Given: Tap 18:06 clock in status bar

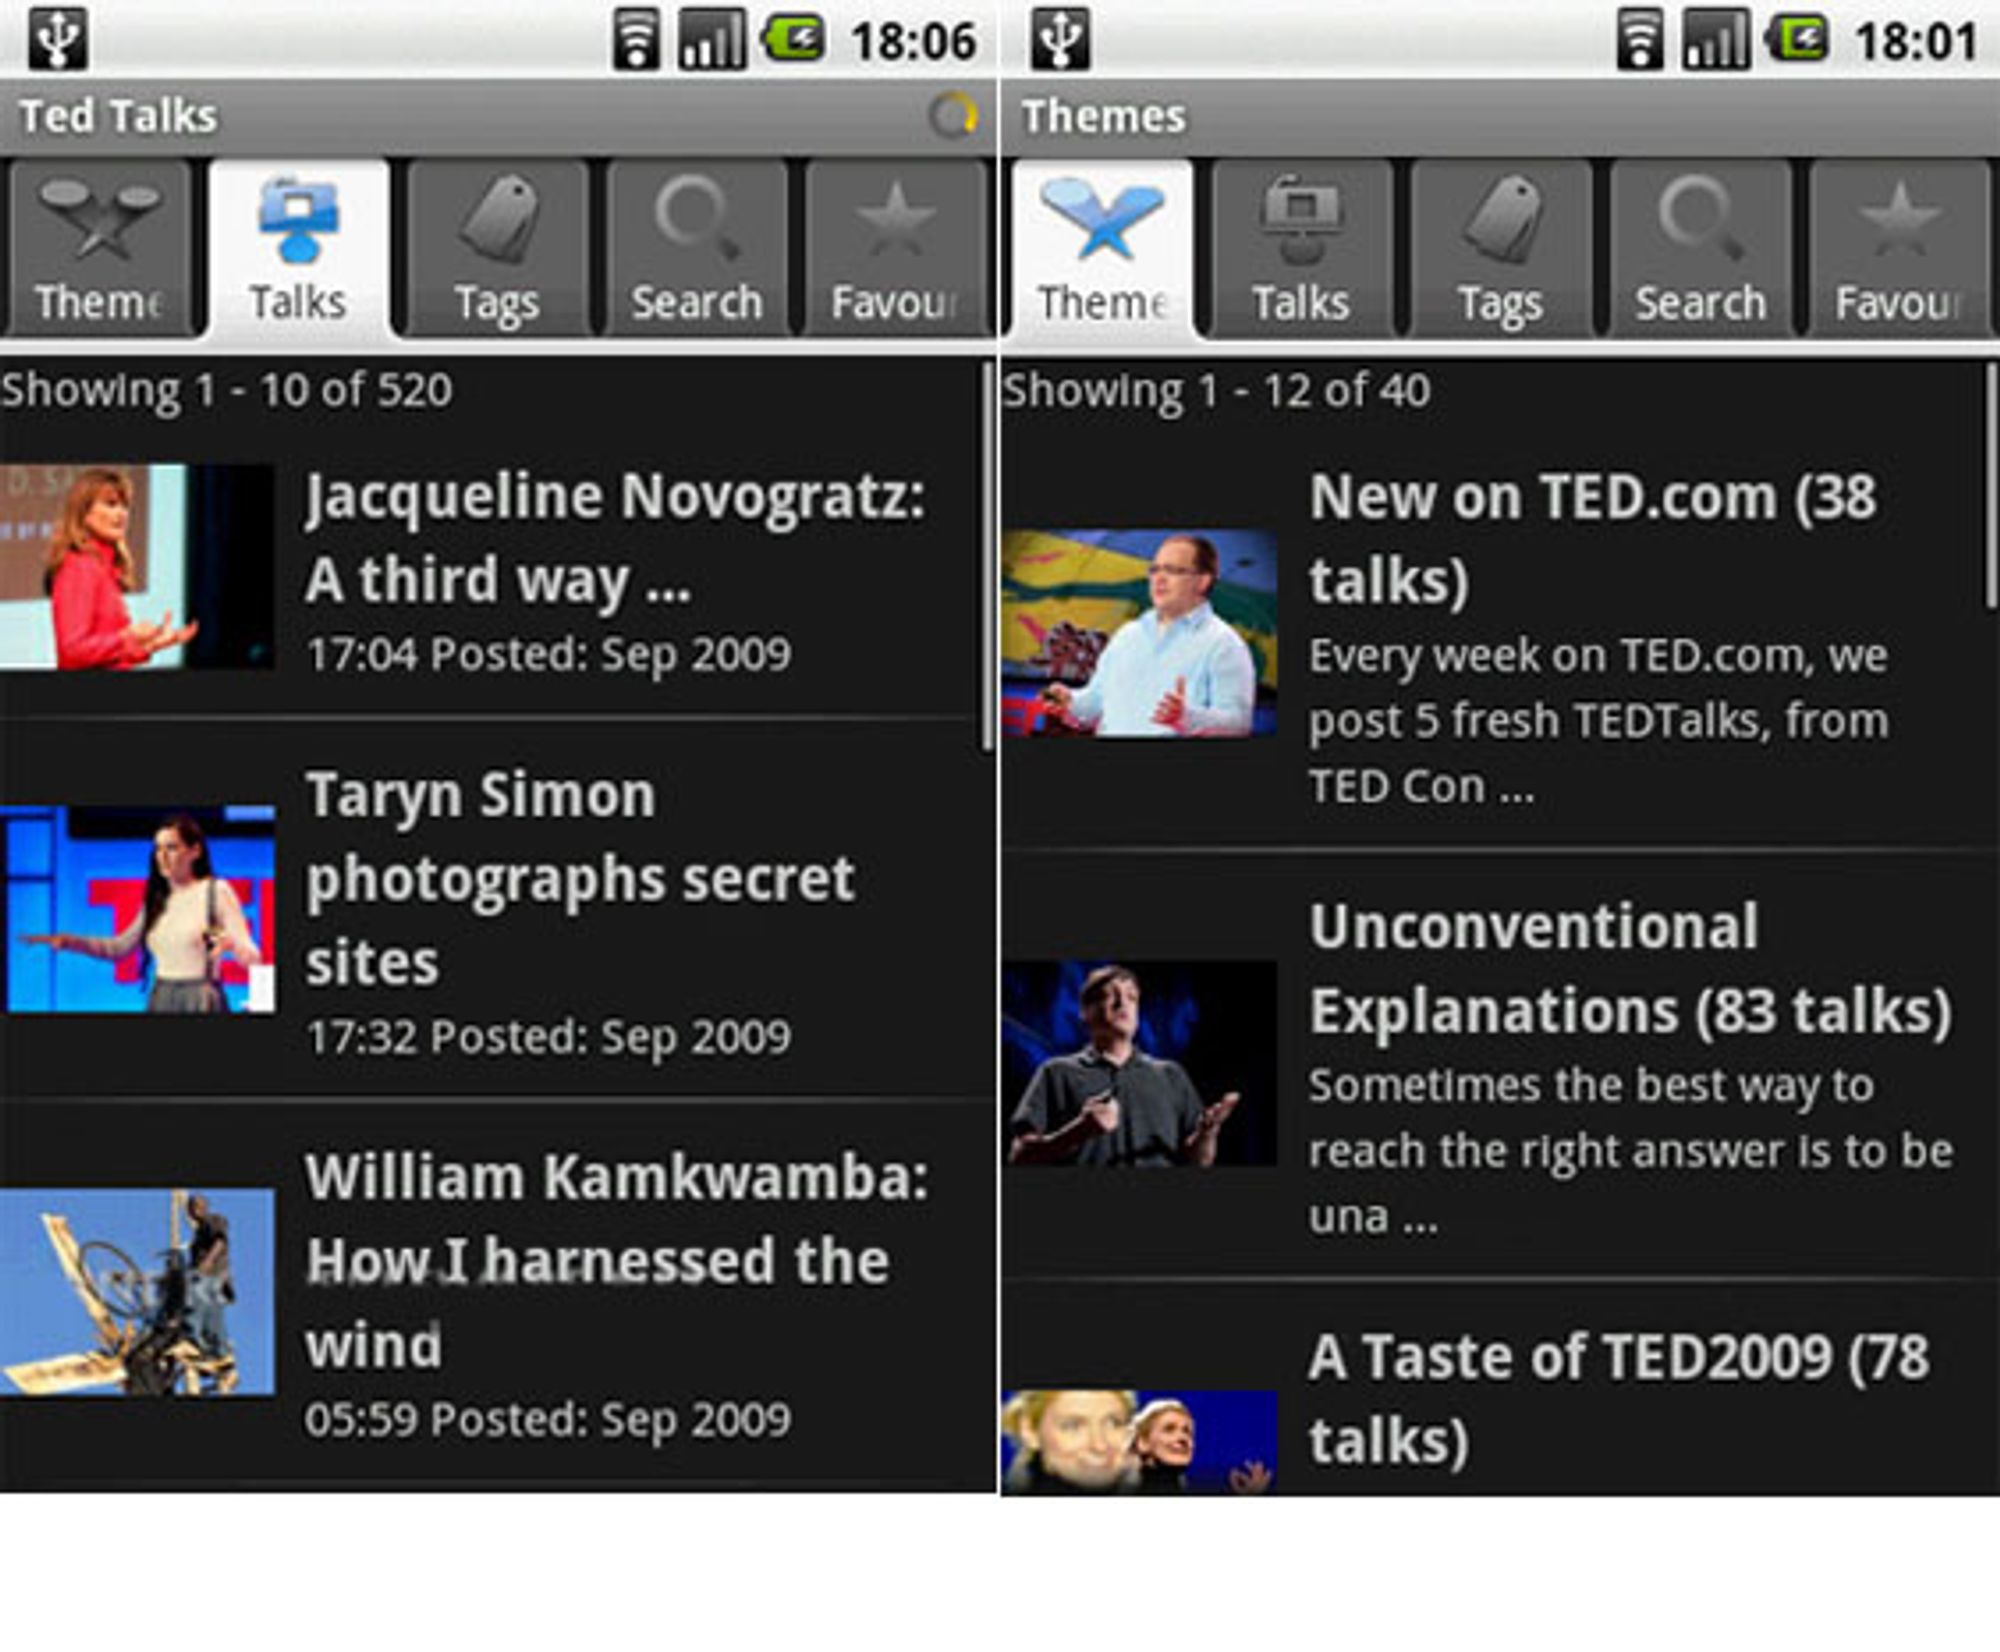Looking at the screenshot, I should pos(913,42).
